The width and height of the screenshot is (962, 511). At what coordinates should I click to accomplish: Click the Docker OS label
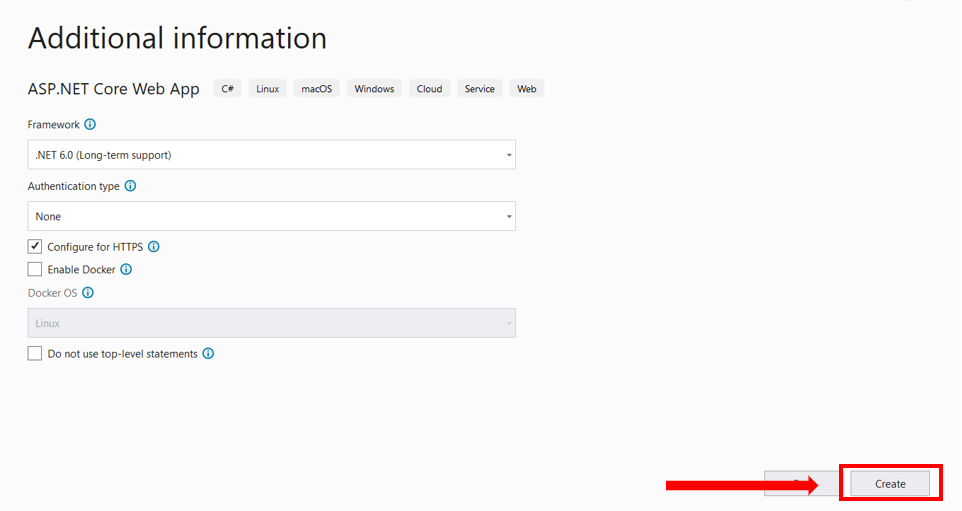point(52,293)
